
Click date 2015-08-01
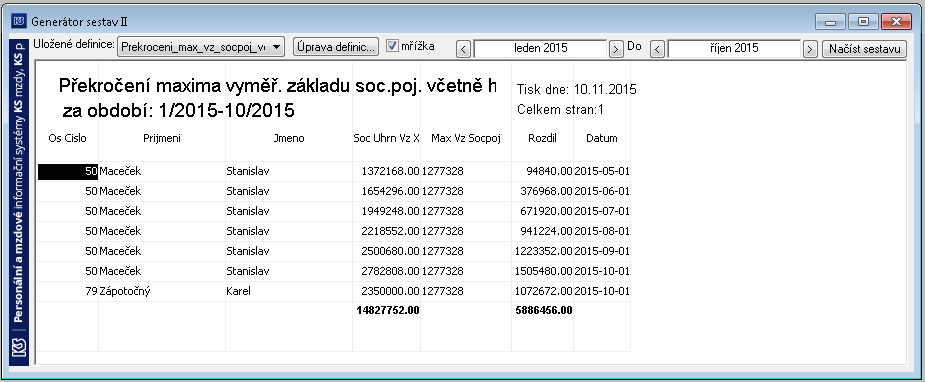(x=602, y=232)
